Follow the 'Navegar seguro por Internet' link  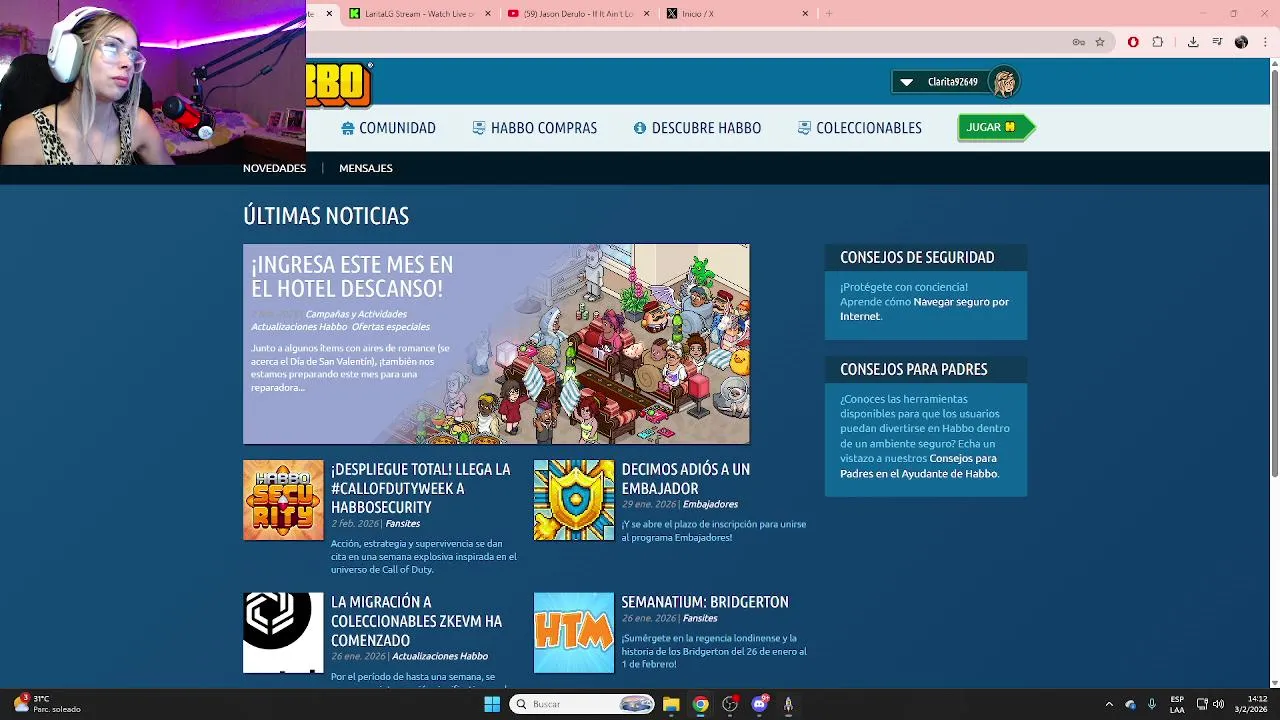(924, 309)
